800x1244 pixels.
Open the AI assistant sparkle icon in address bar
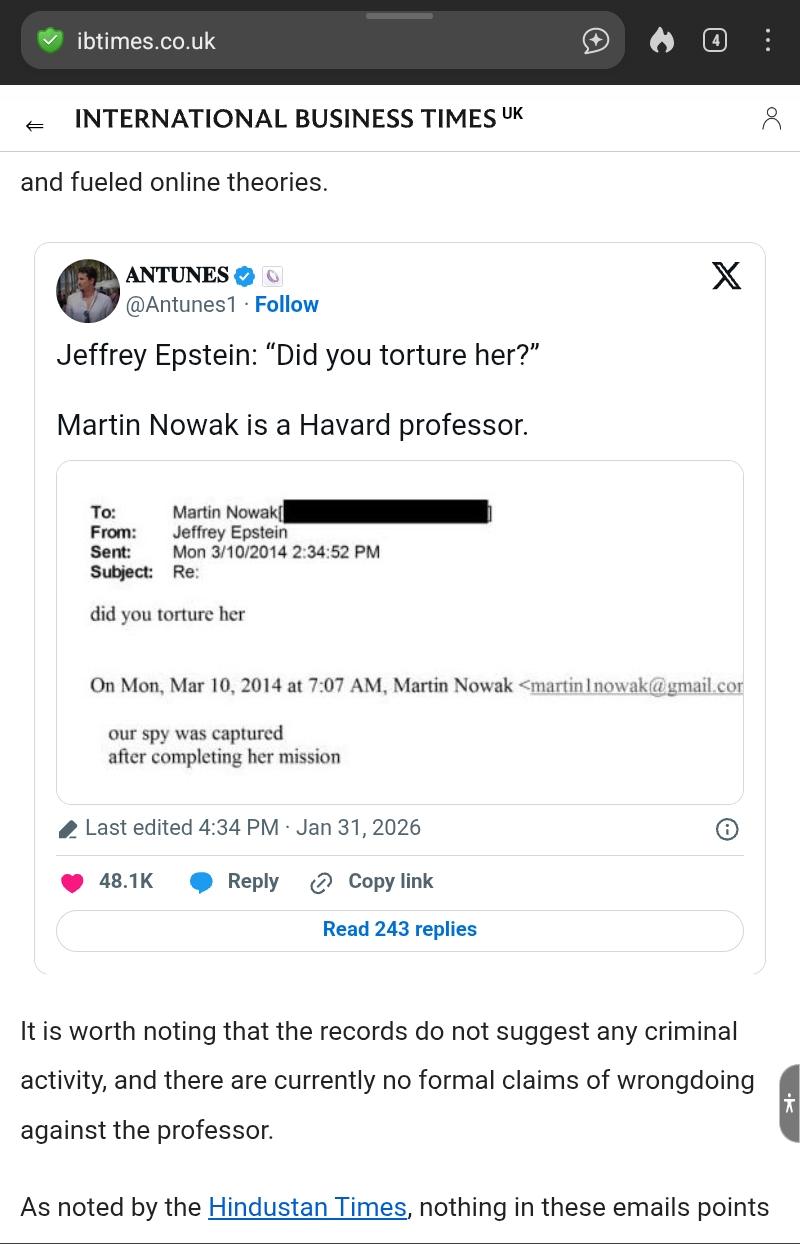[595, 41]
